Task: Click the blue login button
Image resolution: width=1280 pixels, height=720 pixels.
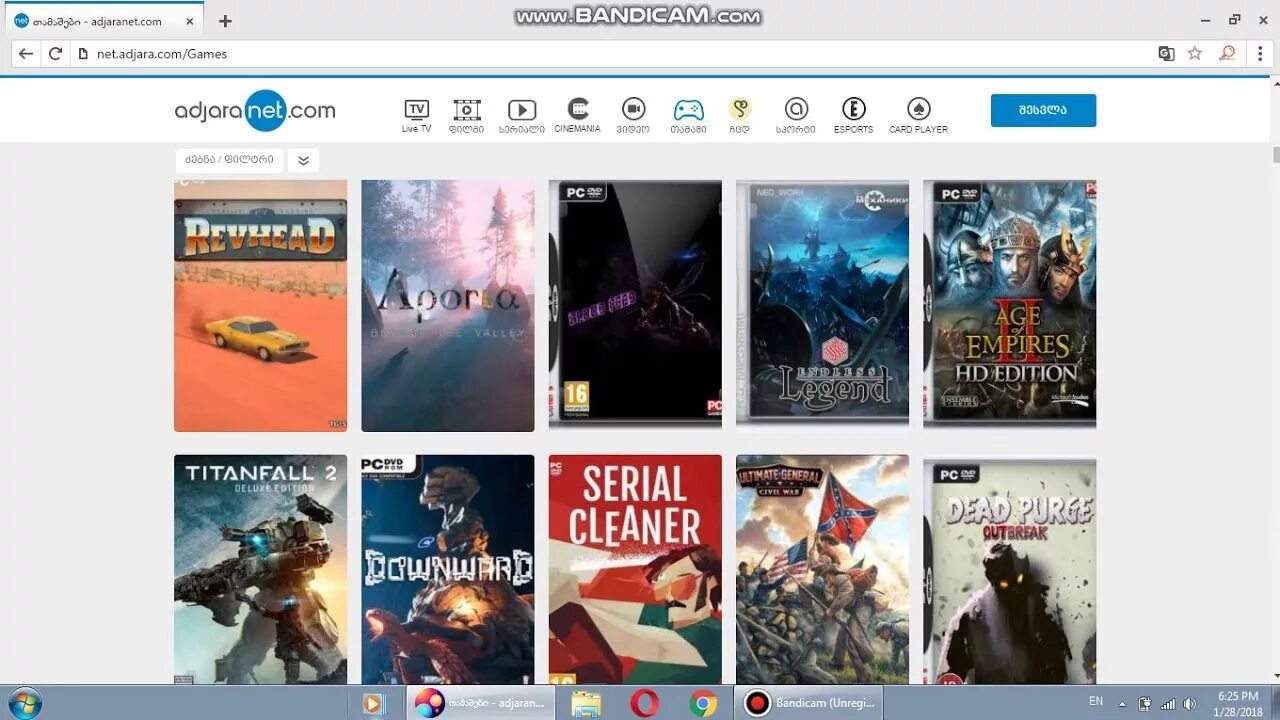Action: coord(1043,110)
